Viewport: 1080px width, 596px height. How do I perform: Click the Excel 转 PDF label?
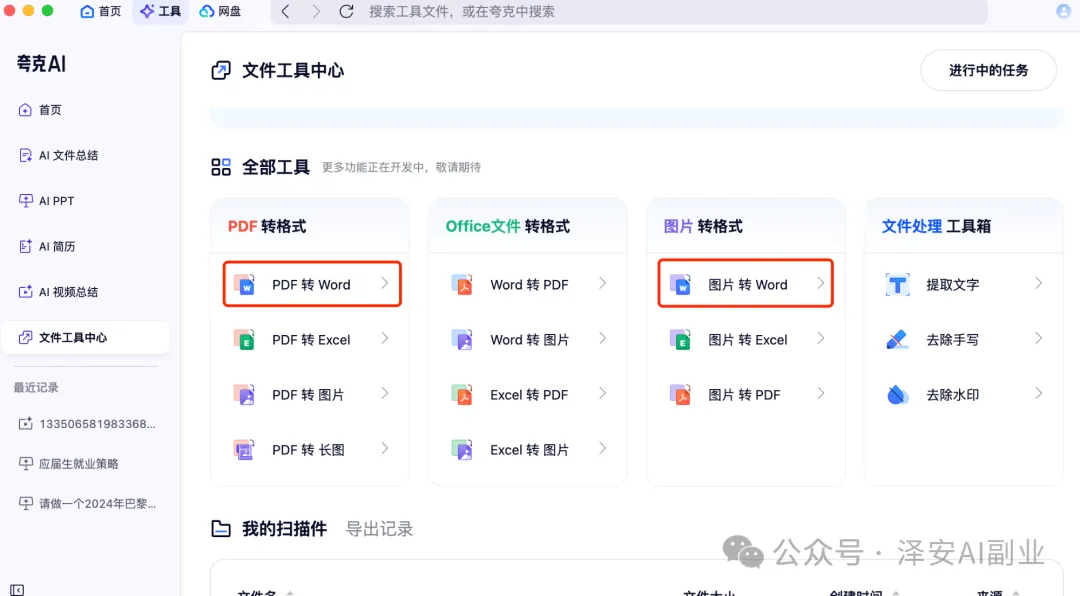coord(529,395)
